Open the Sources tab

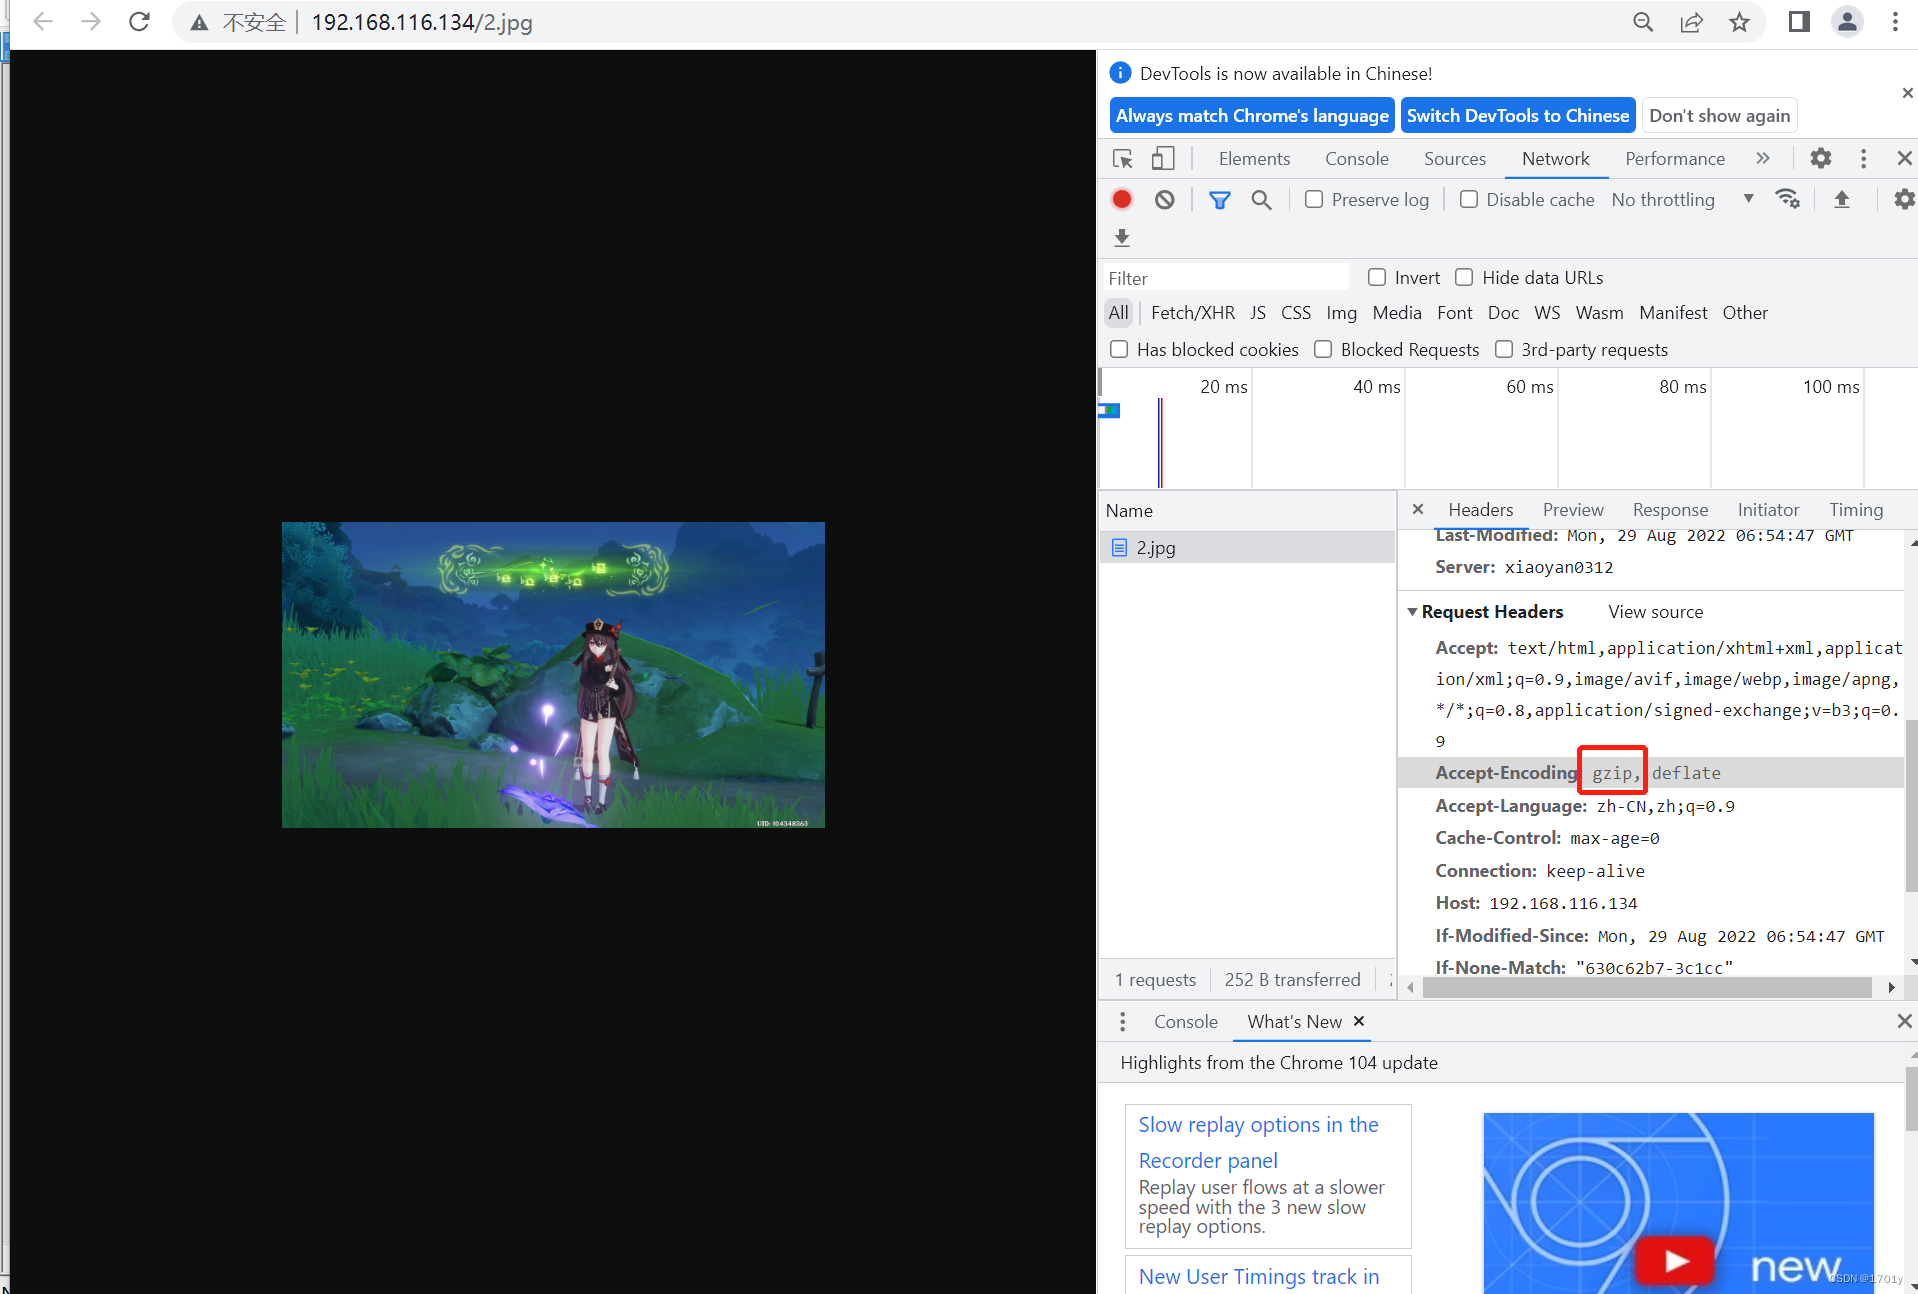pyautogui.click(x=1455, y=159)
